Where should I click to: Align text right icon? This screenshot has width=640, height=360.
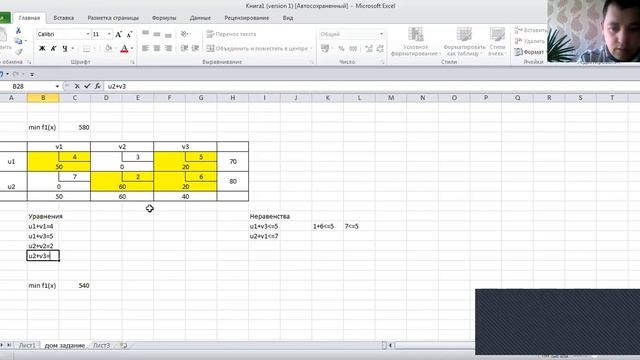click(x=168, y=49)
